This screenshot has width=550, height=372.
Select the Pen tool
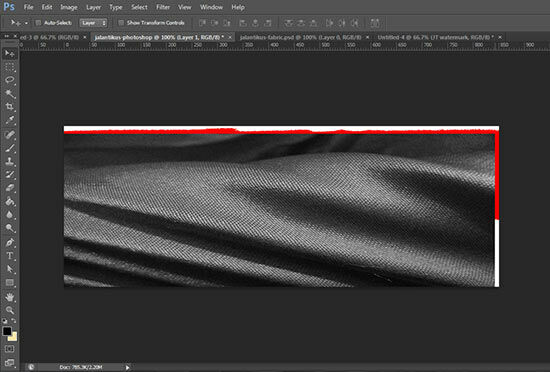tap(9, 242)
